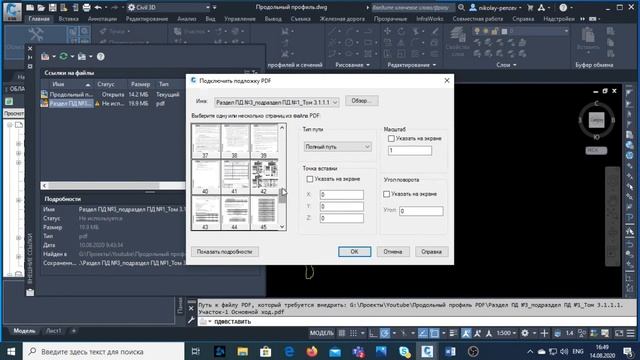Click the Отмена button
The image size is (640, 360).
click(393, 252)
